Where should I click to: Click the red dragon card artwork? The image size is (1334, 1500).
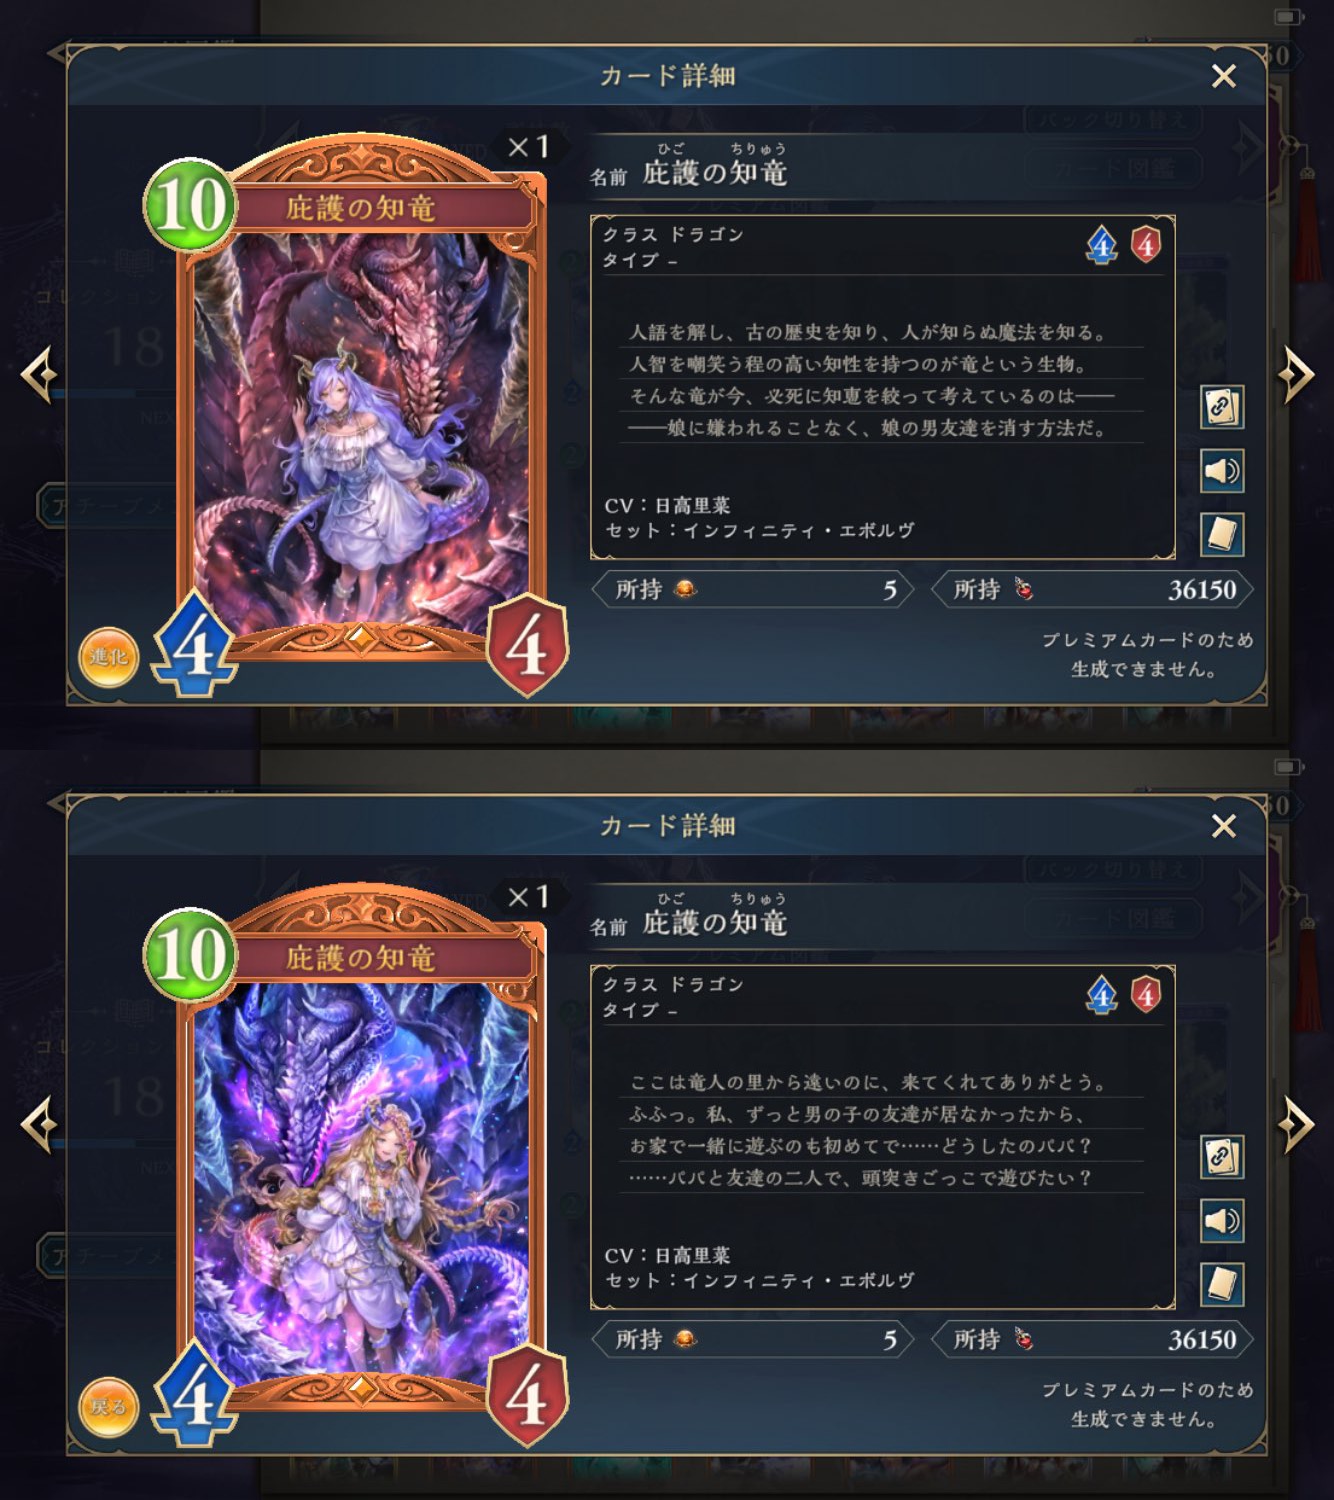(x=361, y=430)
